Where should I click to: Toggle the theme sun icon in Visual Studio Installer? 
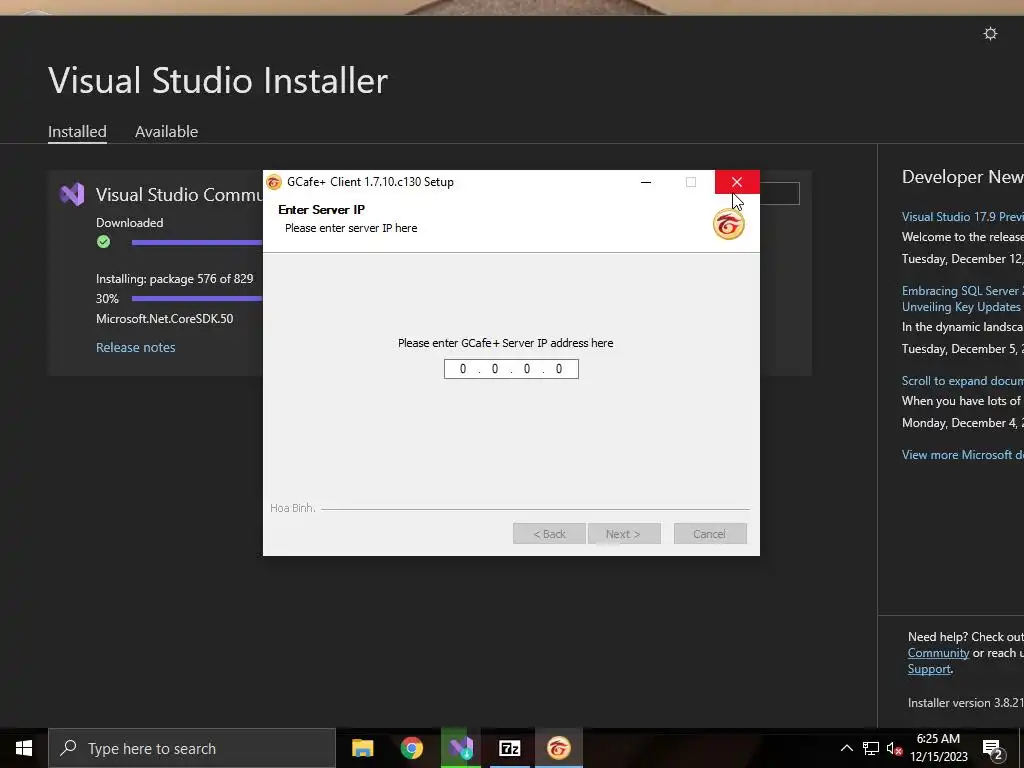[x=990, y=33]
